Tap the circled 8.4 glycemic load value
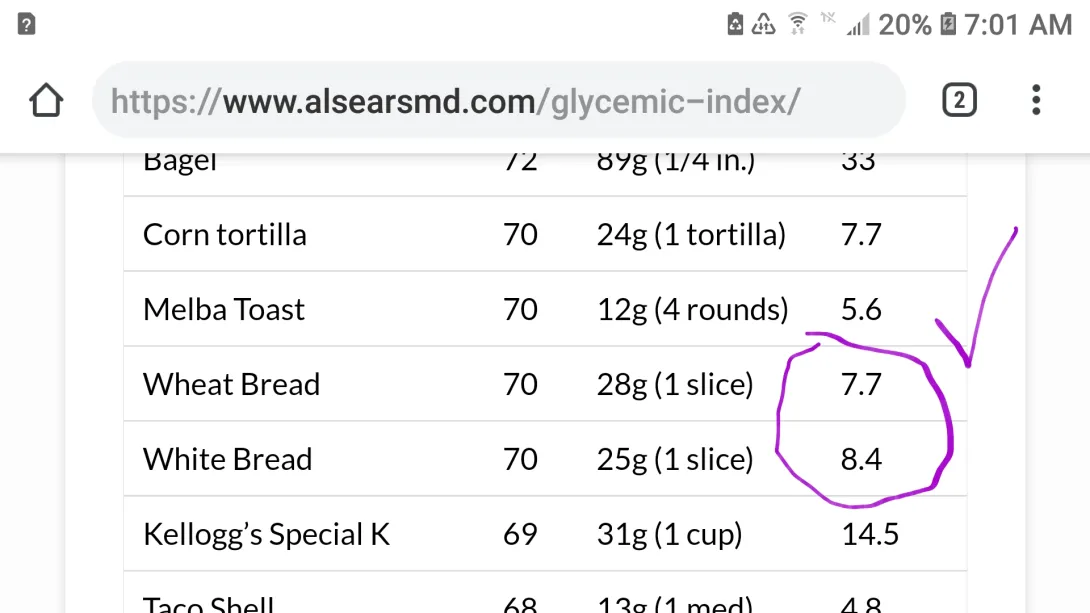Image resolution: width=1090 pixels, height=613 pixels. 862,459
